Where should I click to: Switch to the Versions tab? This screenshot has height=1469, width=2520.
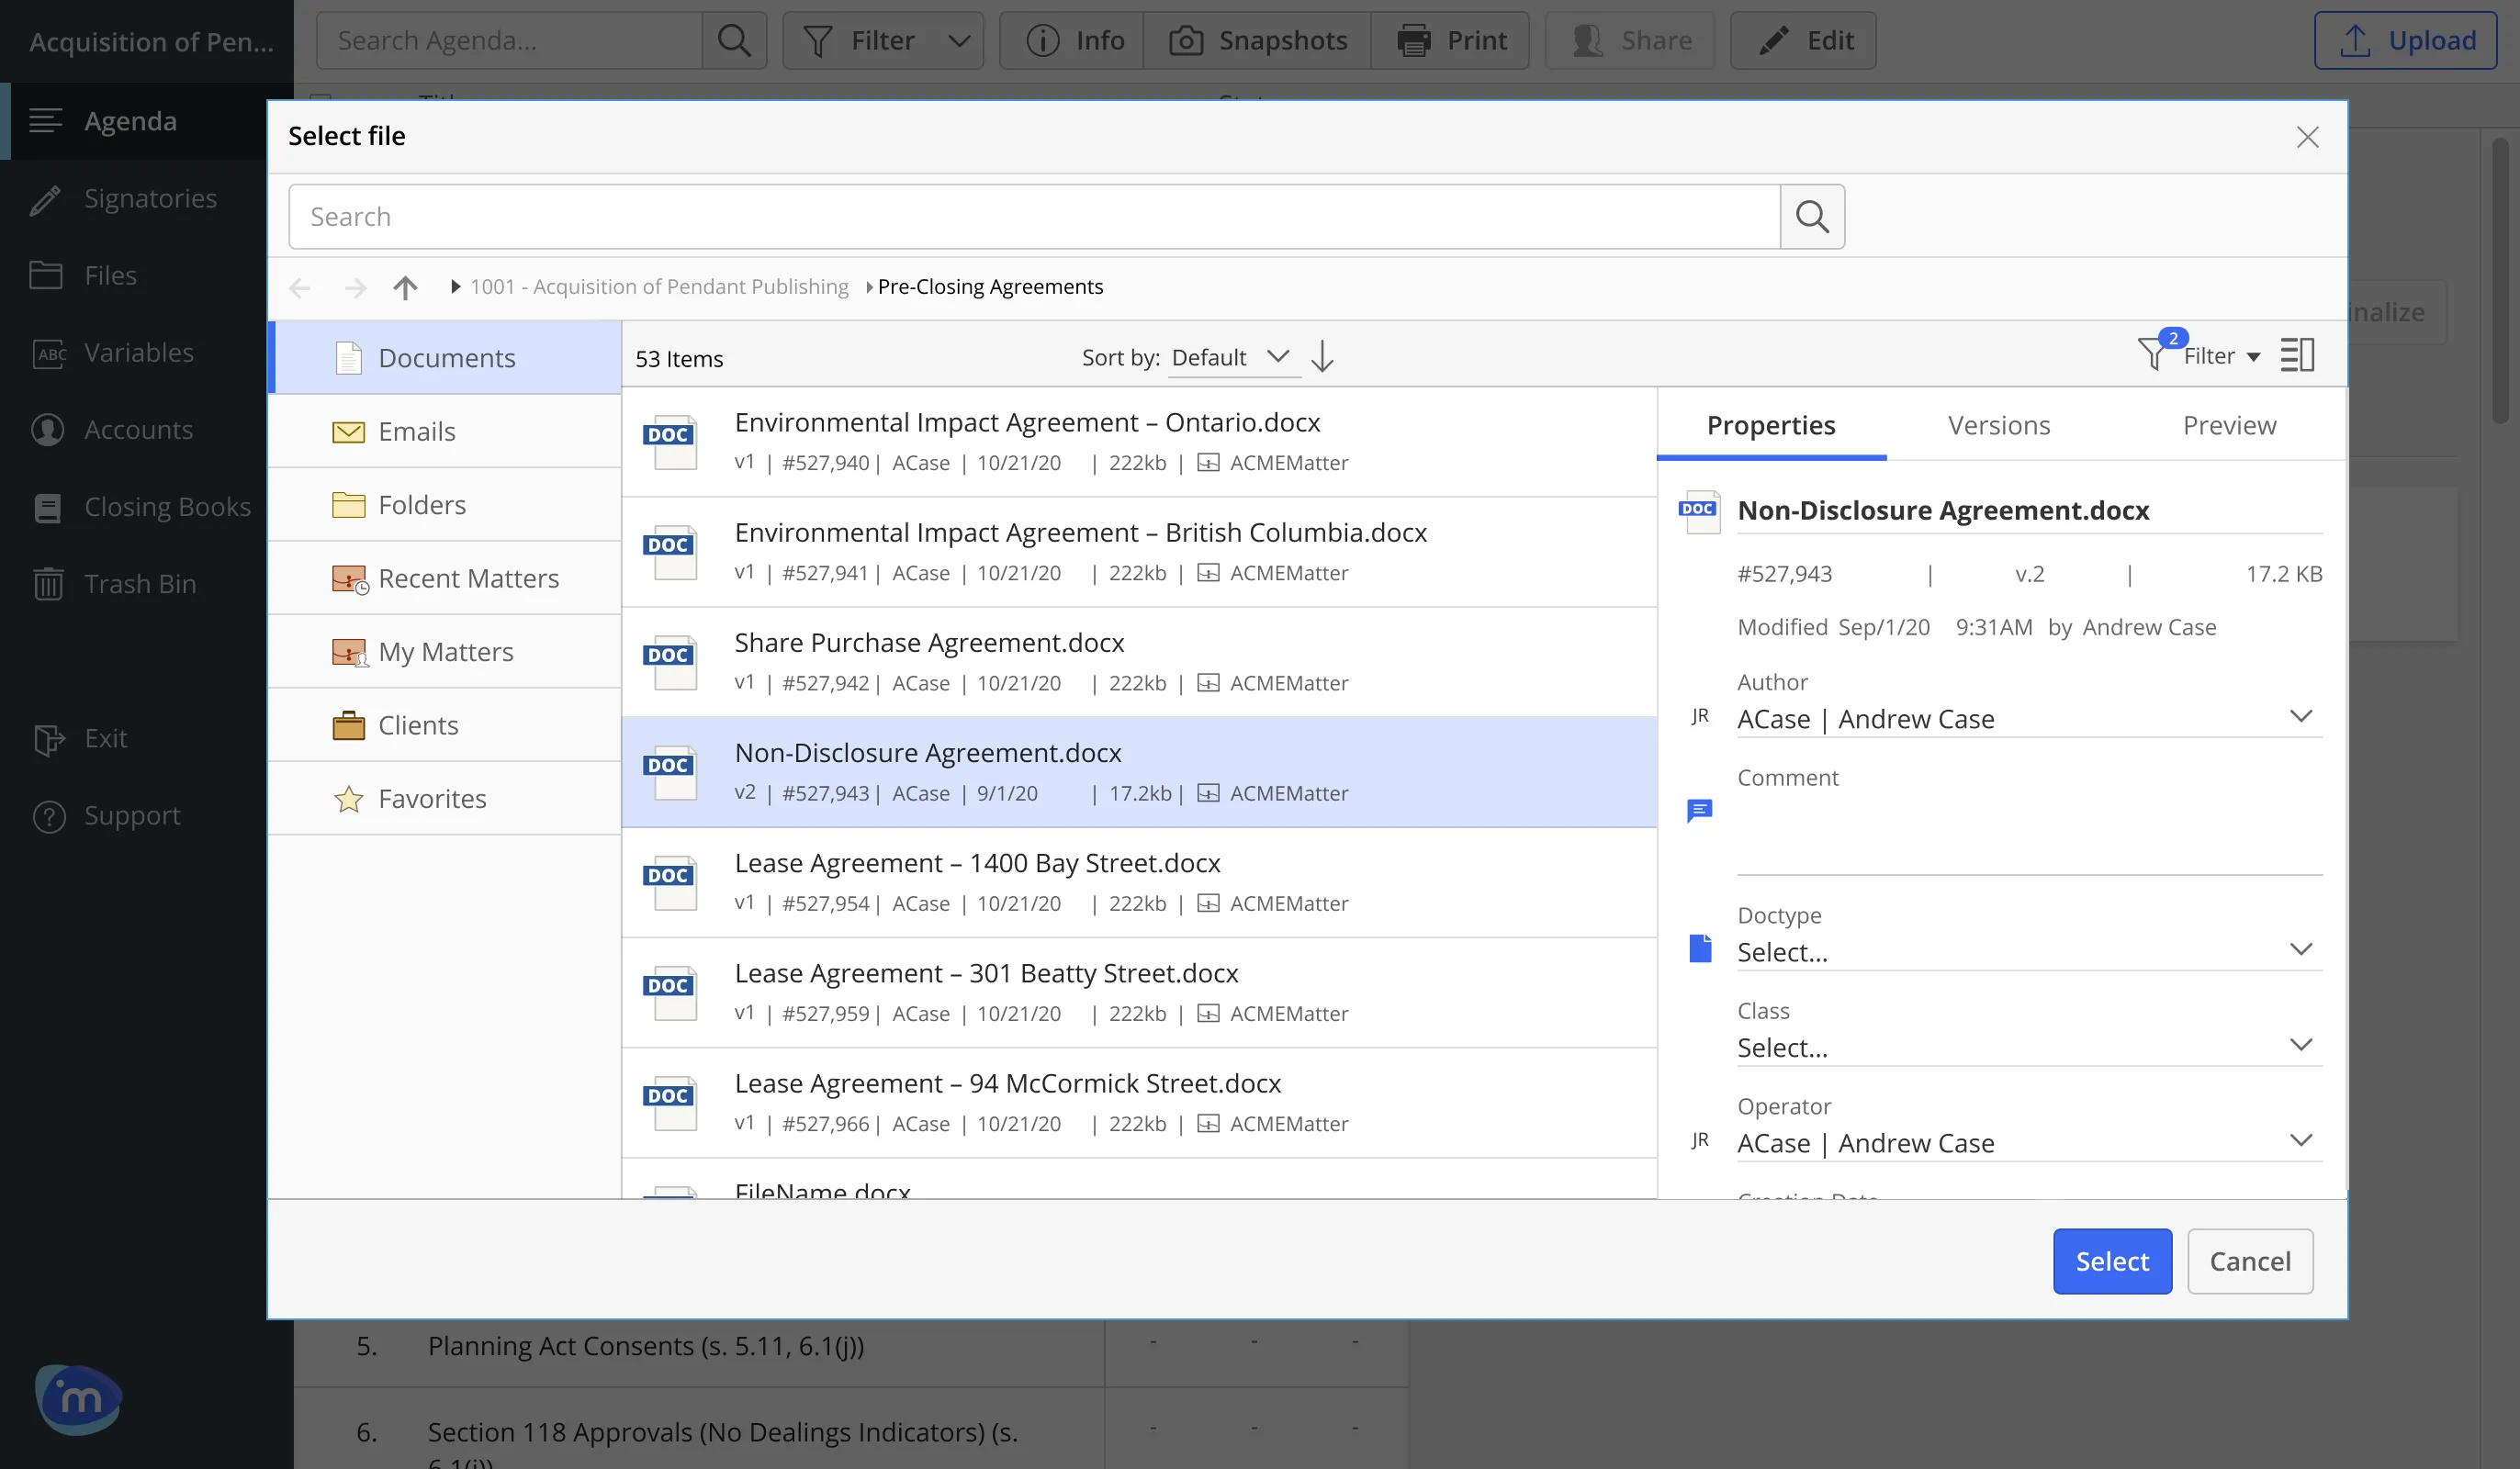1999,425
